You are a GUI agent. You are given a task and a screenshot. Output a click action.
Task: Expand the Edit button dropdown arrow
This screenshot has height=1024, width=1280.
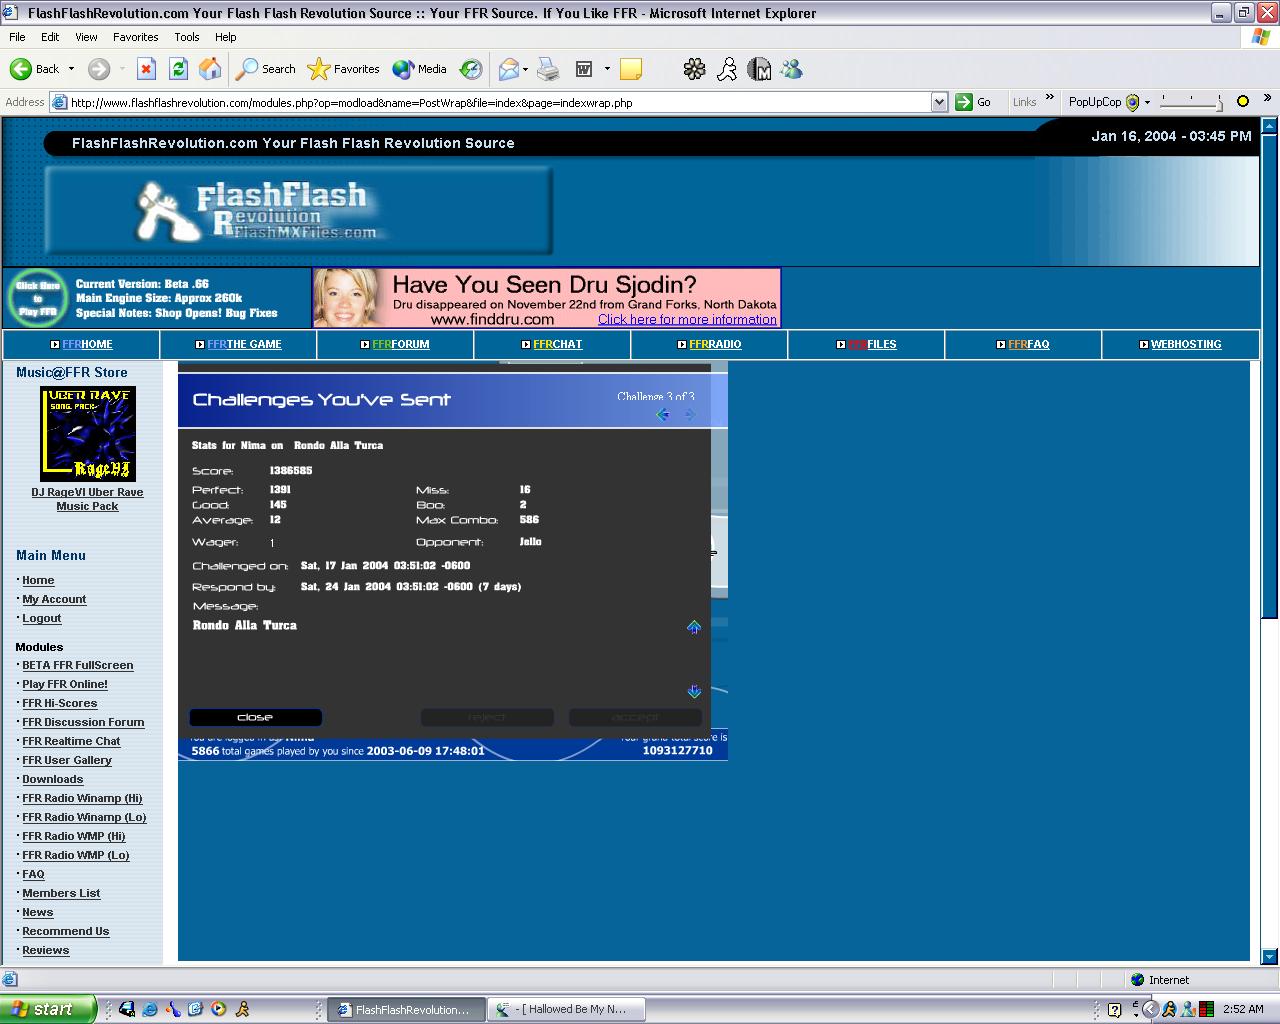tap(607, 69)
